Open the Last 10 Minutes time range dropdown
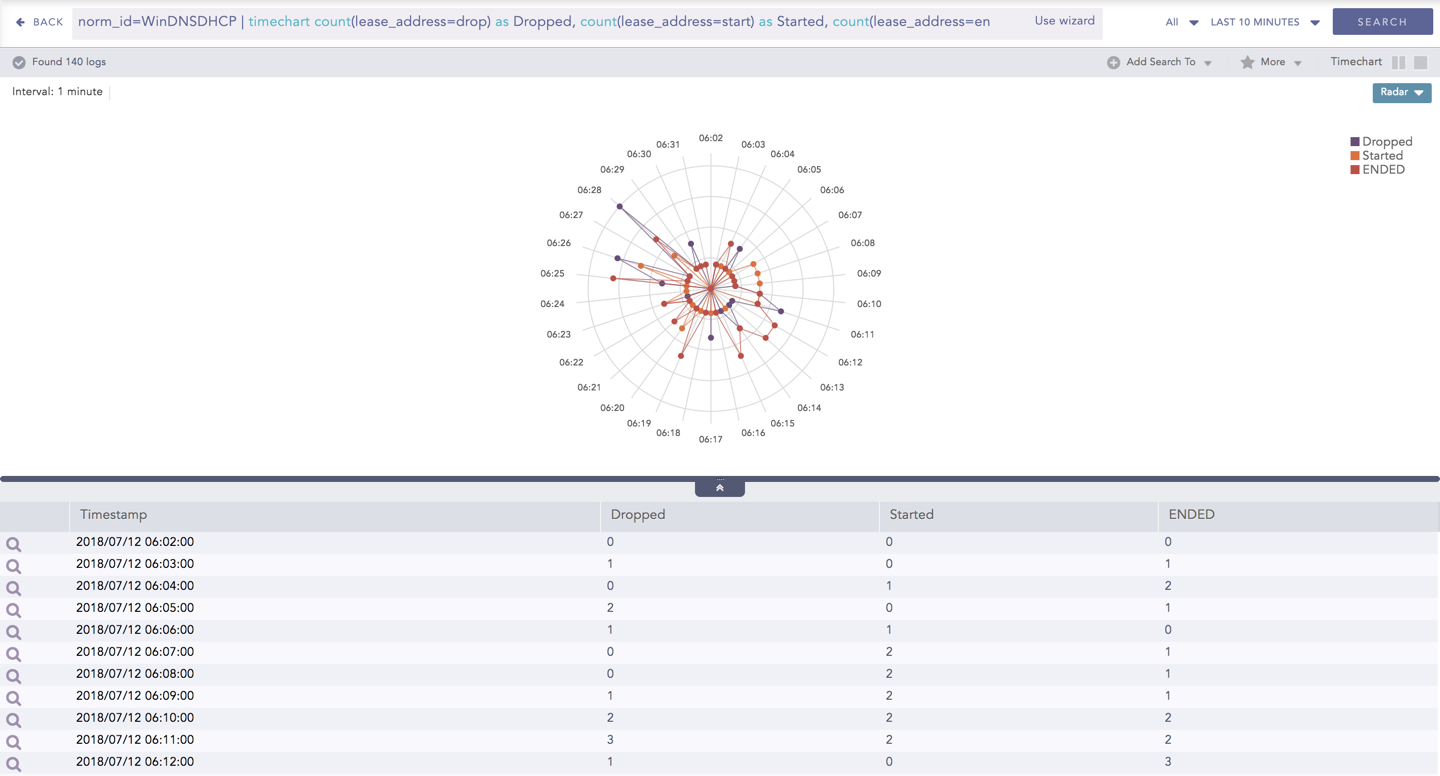Viewport: 1440px width, 776px height. pos(1264,22)
